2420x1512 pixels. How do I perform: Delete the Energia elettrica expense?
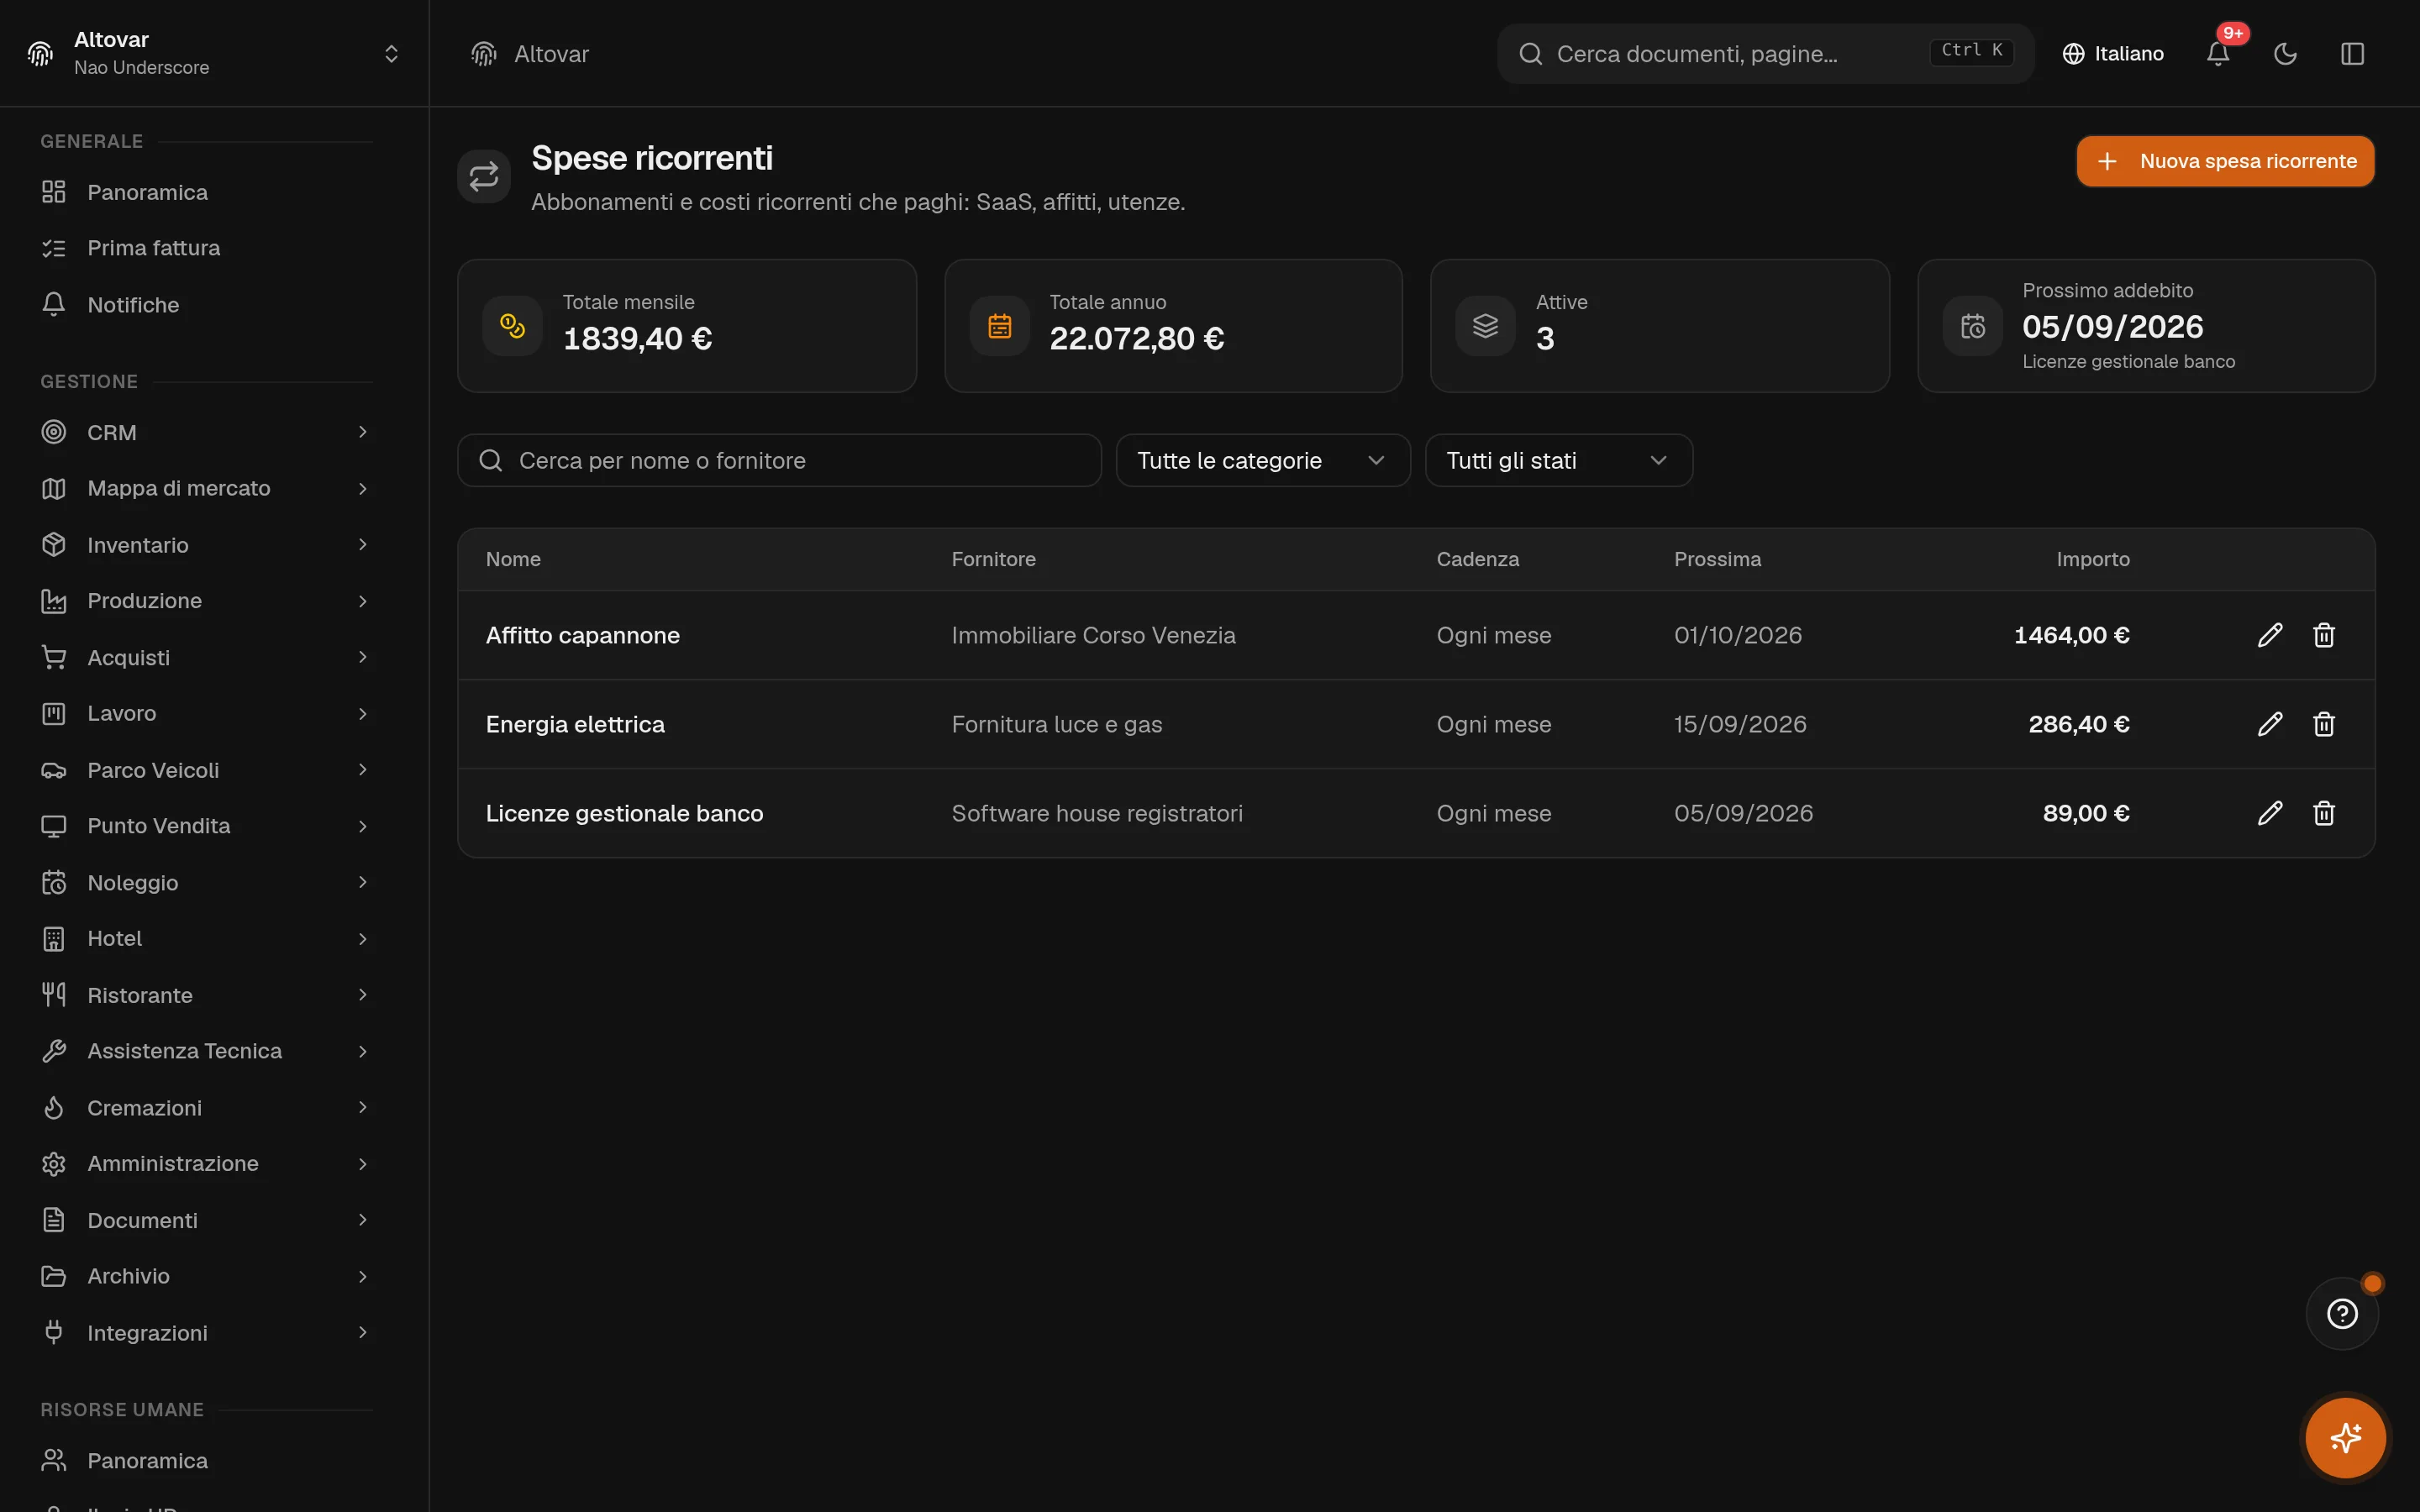(x=2324, y=724)
